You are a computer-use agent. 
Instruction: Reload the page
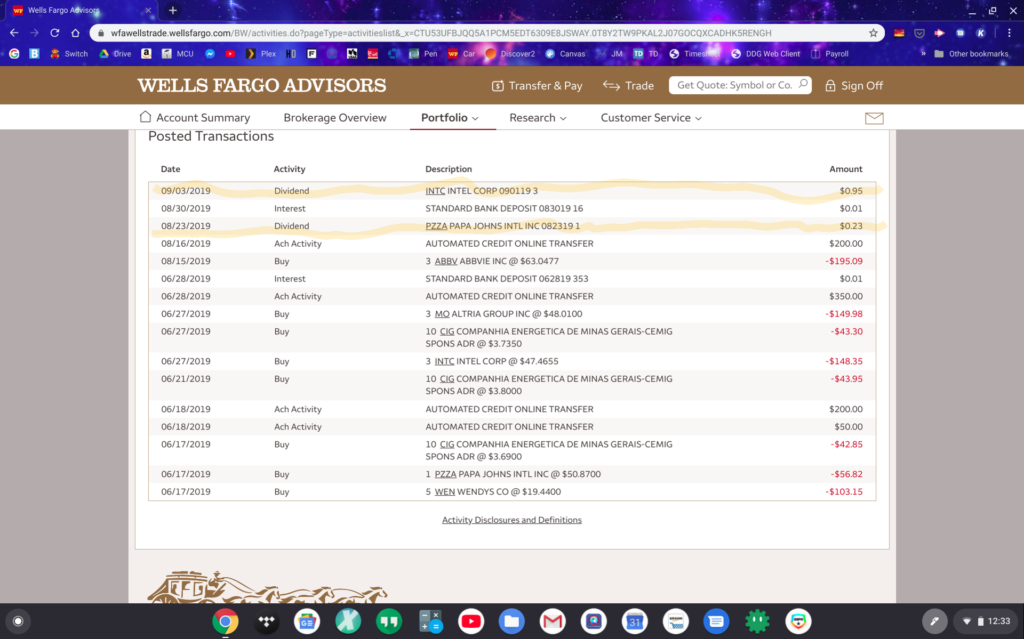[x=54, y=32]
